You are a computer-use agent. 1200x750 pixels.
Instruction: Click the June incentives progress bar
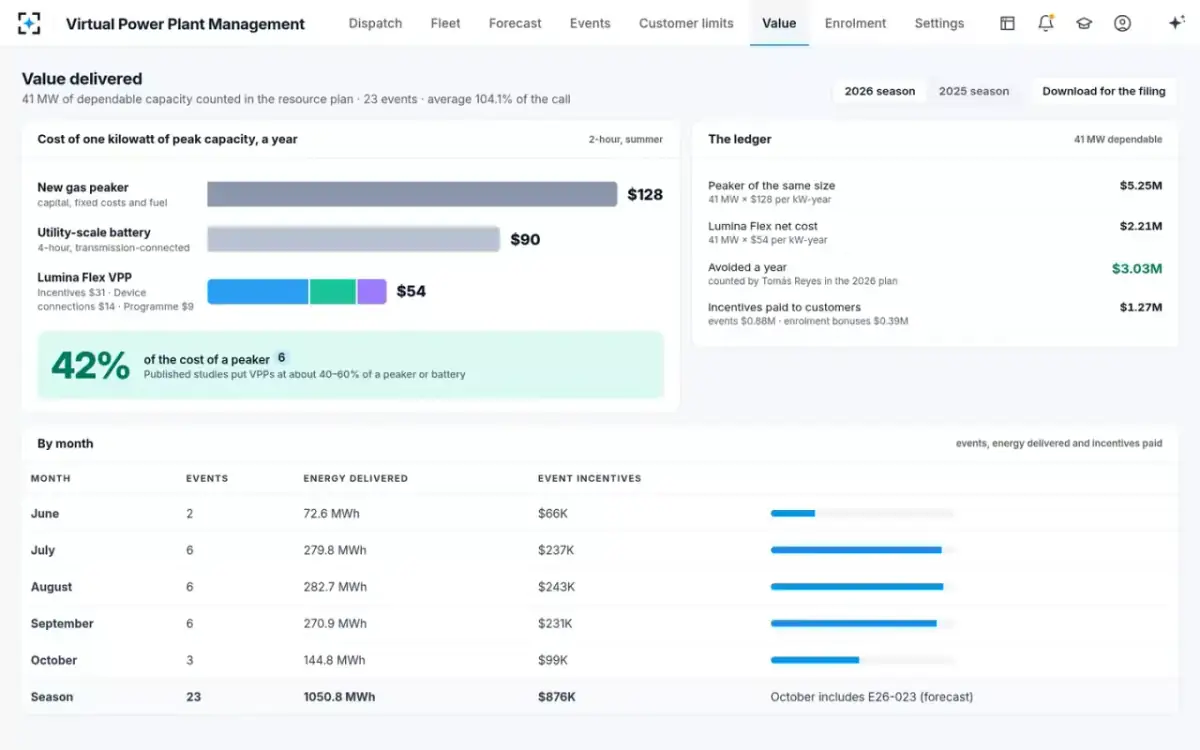click(x=862, y=513)
